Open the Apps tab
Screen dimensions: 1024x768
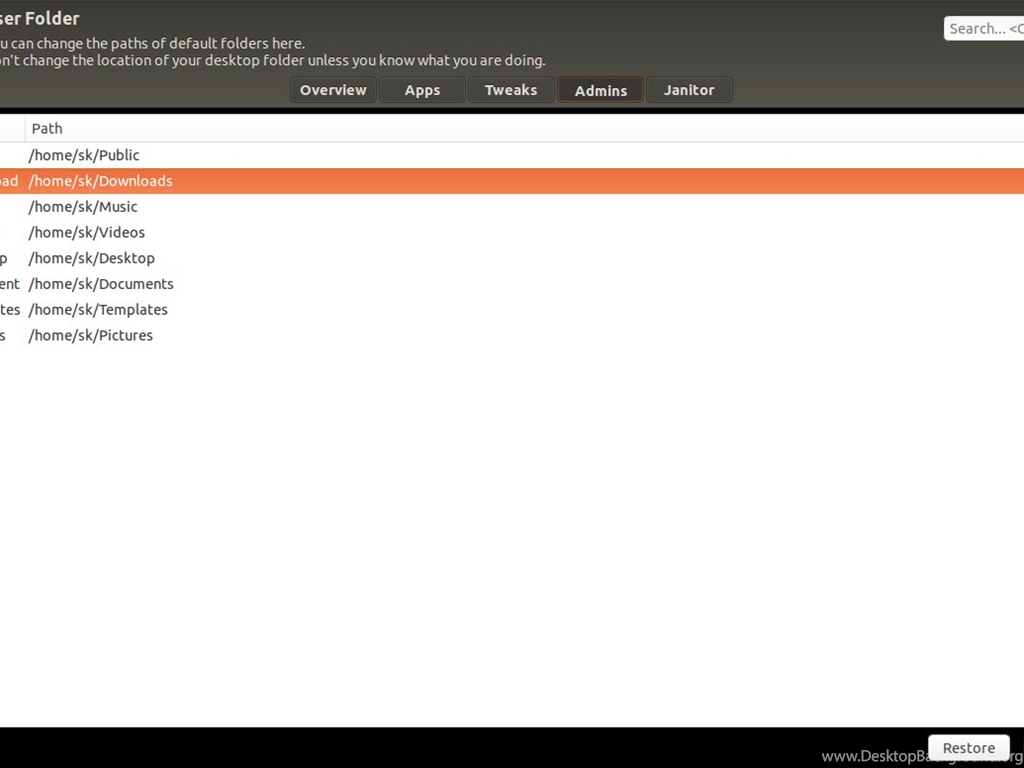pos(422,90)
